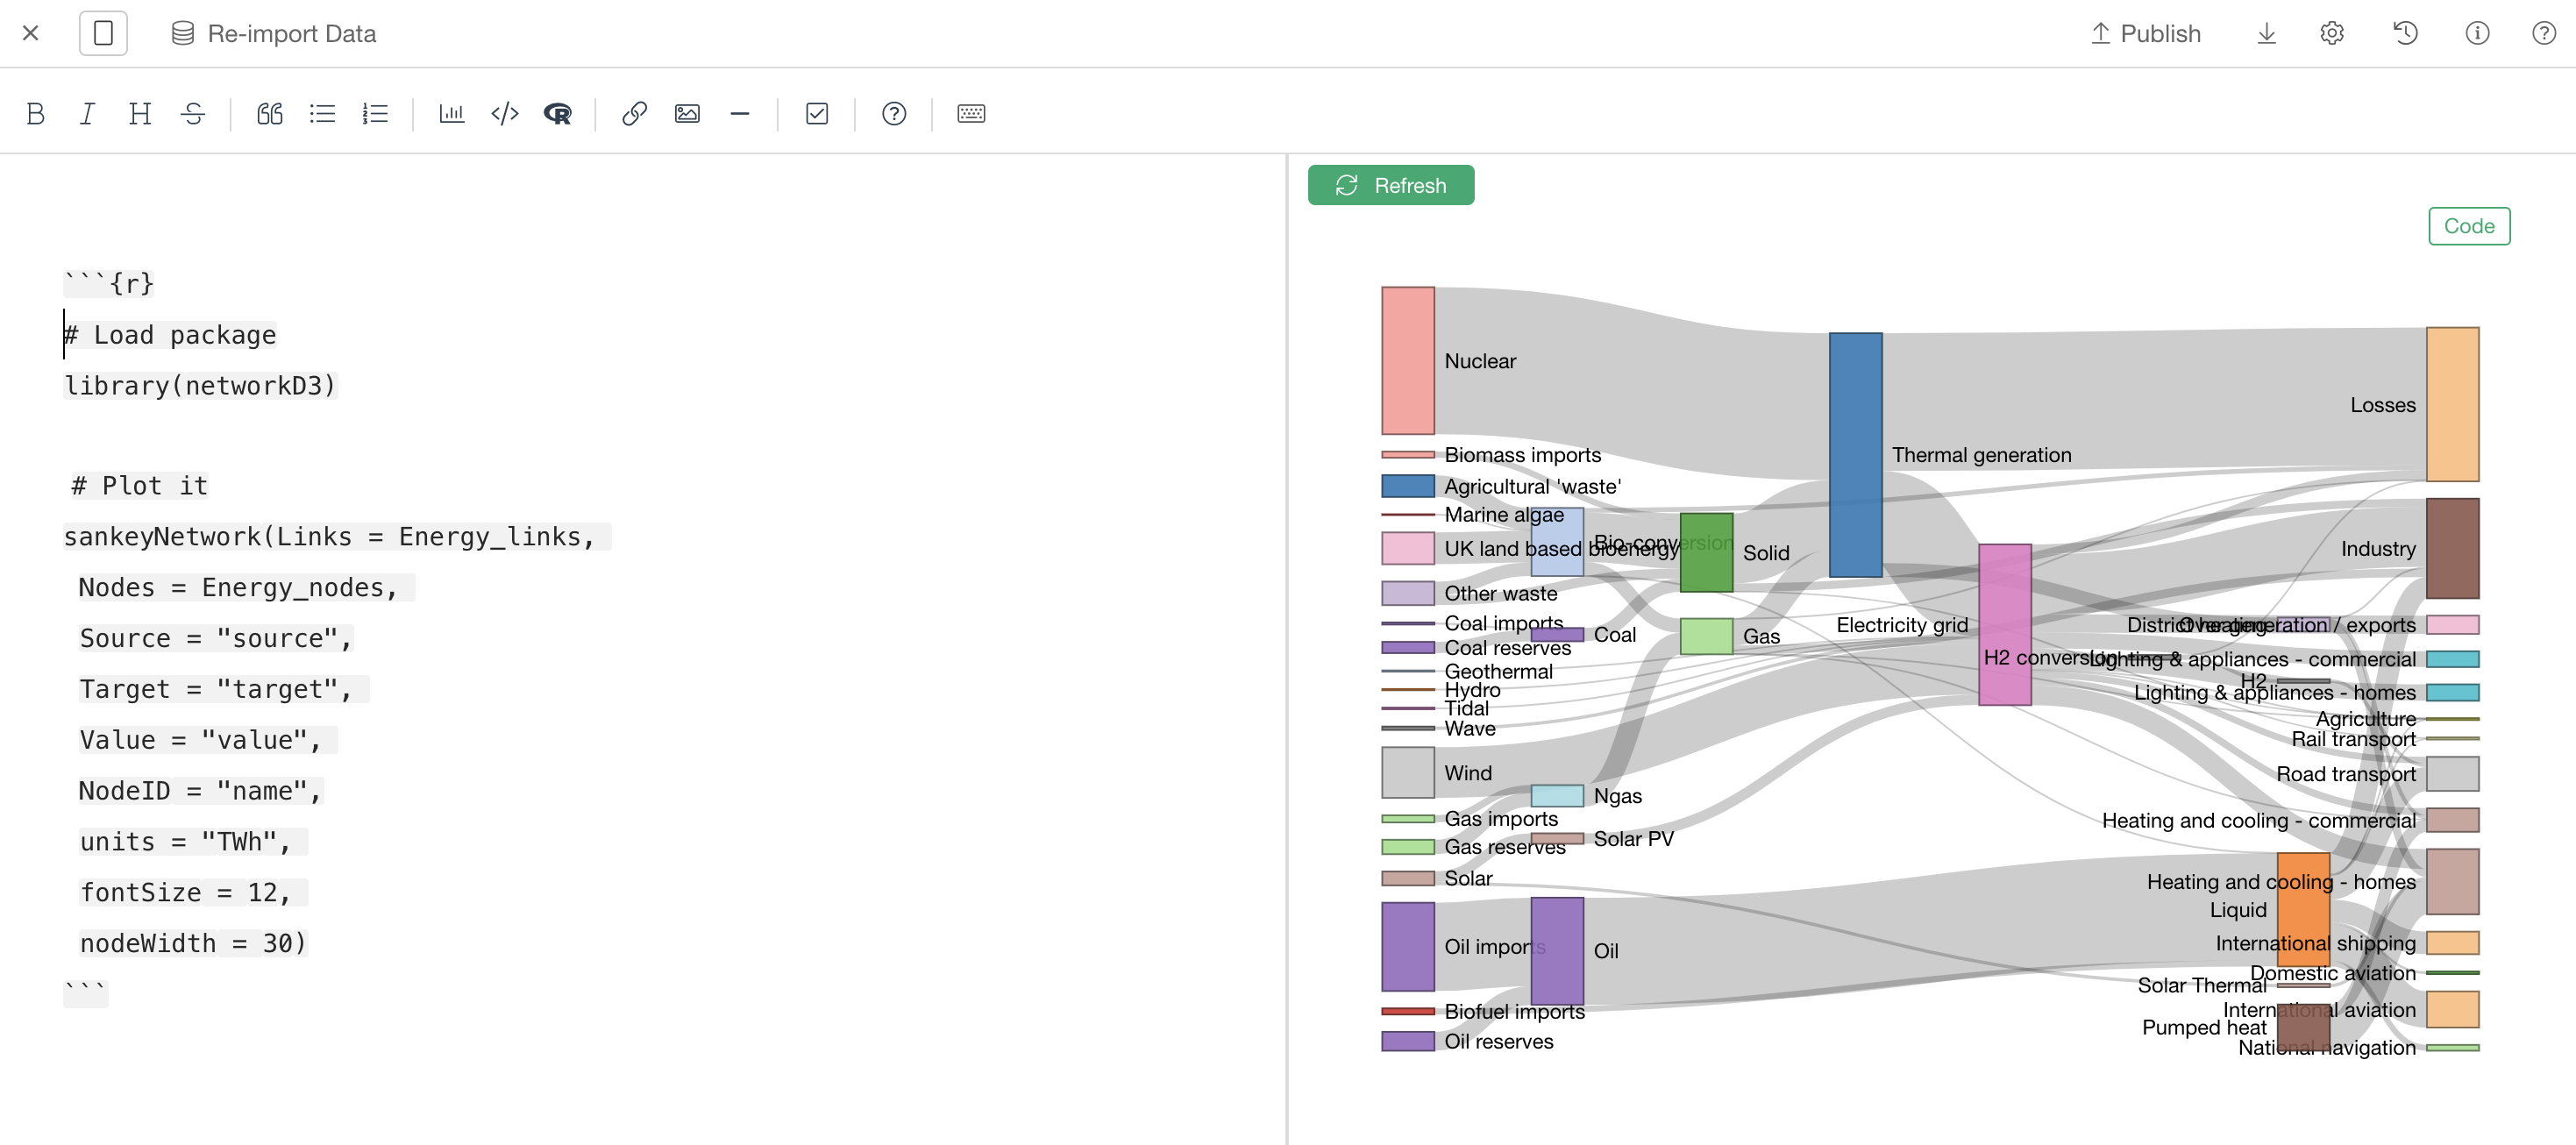
Task: Insert a code block
Action: pyautogui.click(x=505, y=113)
